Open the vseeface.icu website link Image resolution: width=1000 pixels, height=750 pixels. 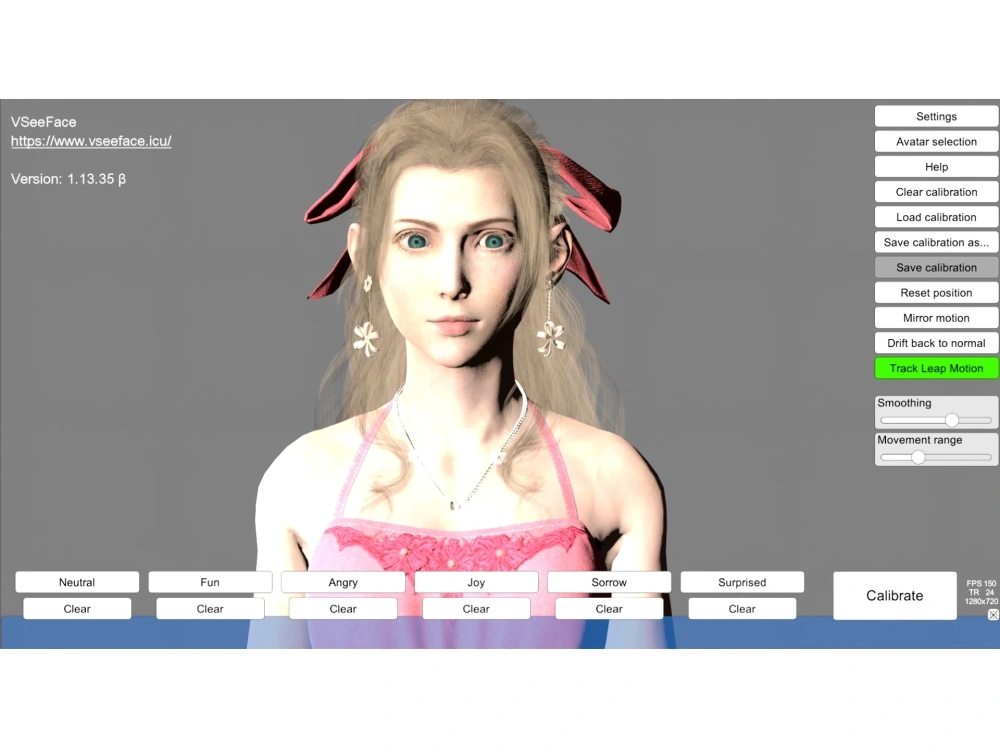point(91,142)
